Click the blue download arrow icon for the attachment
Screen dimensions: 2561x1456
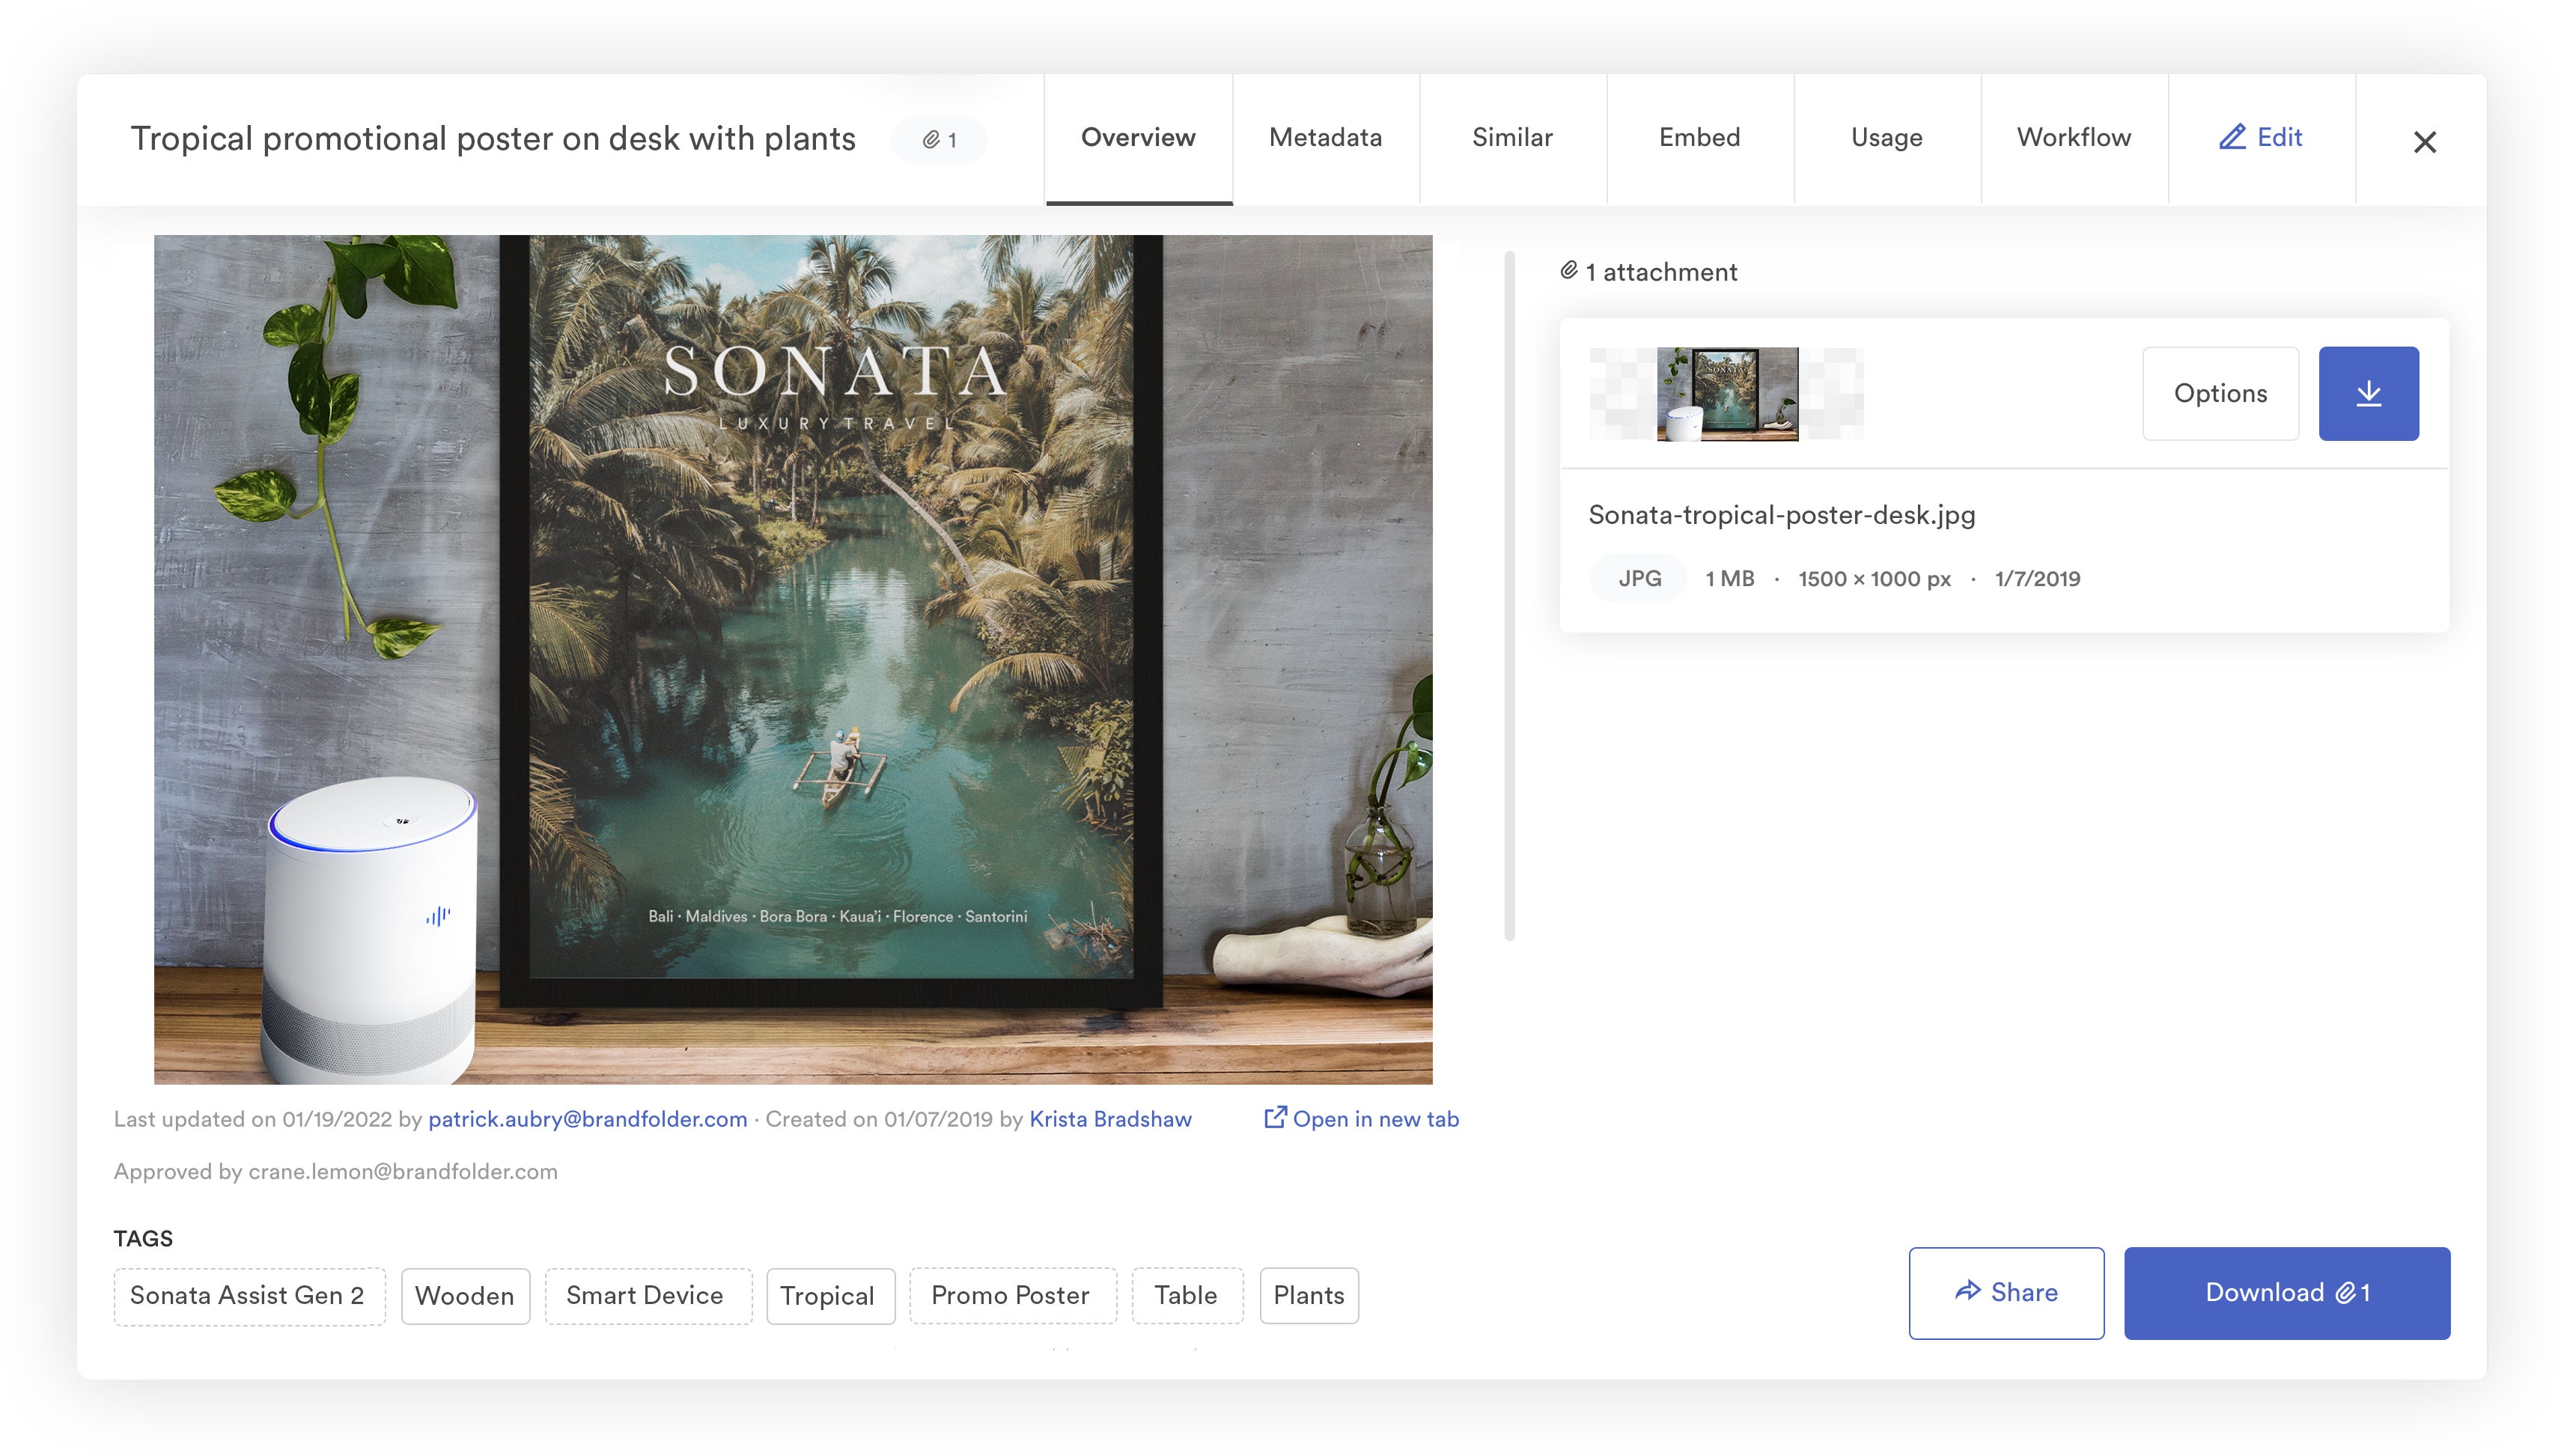tap(2368, 393)
